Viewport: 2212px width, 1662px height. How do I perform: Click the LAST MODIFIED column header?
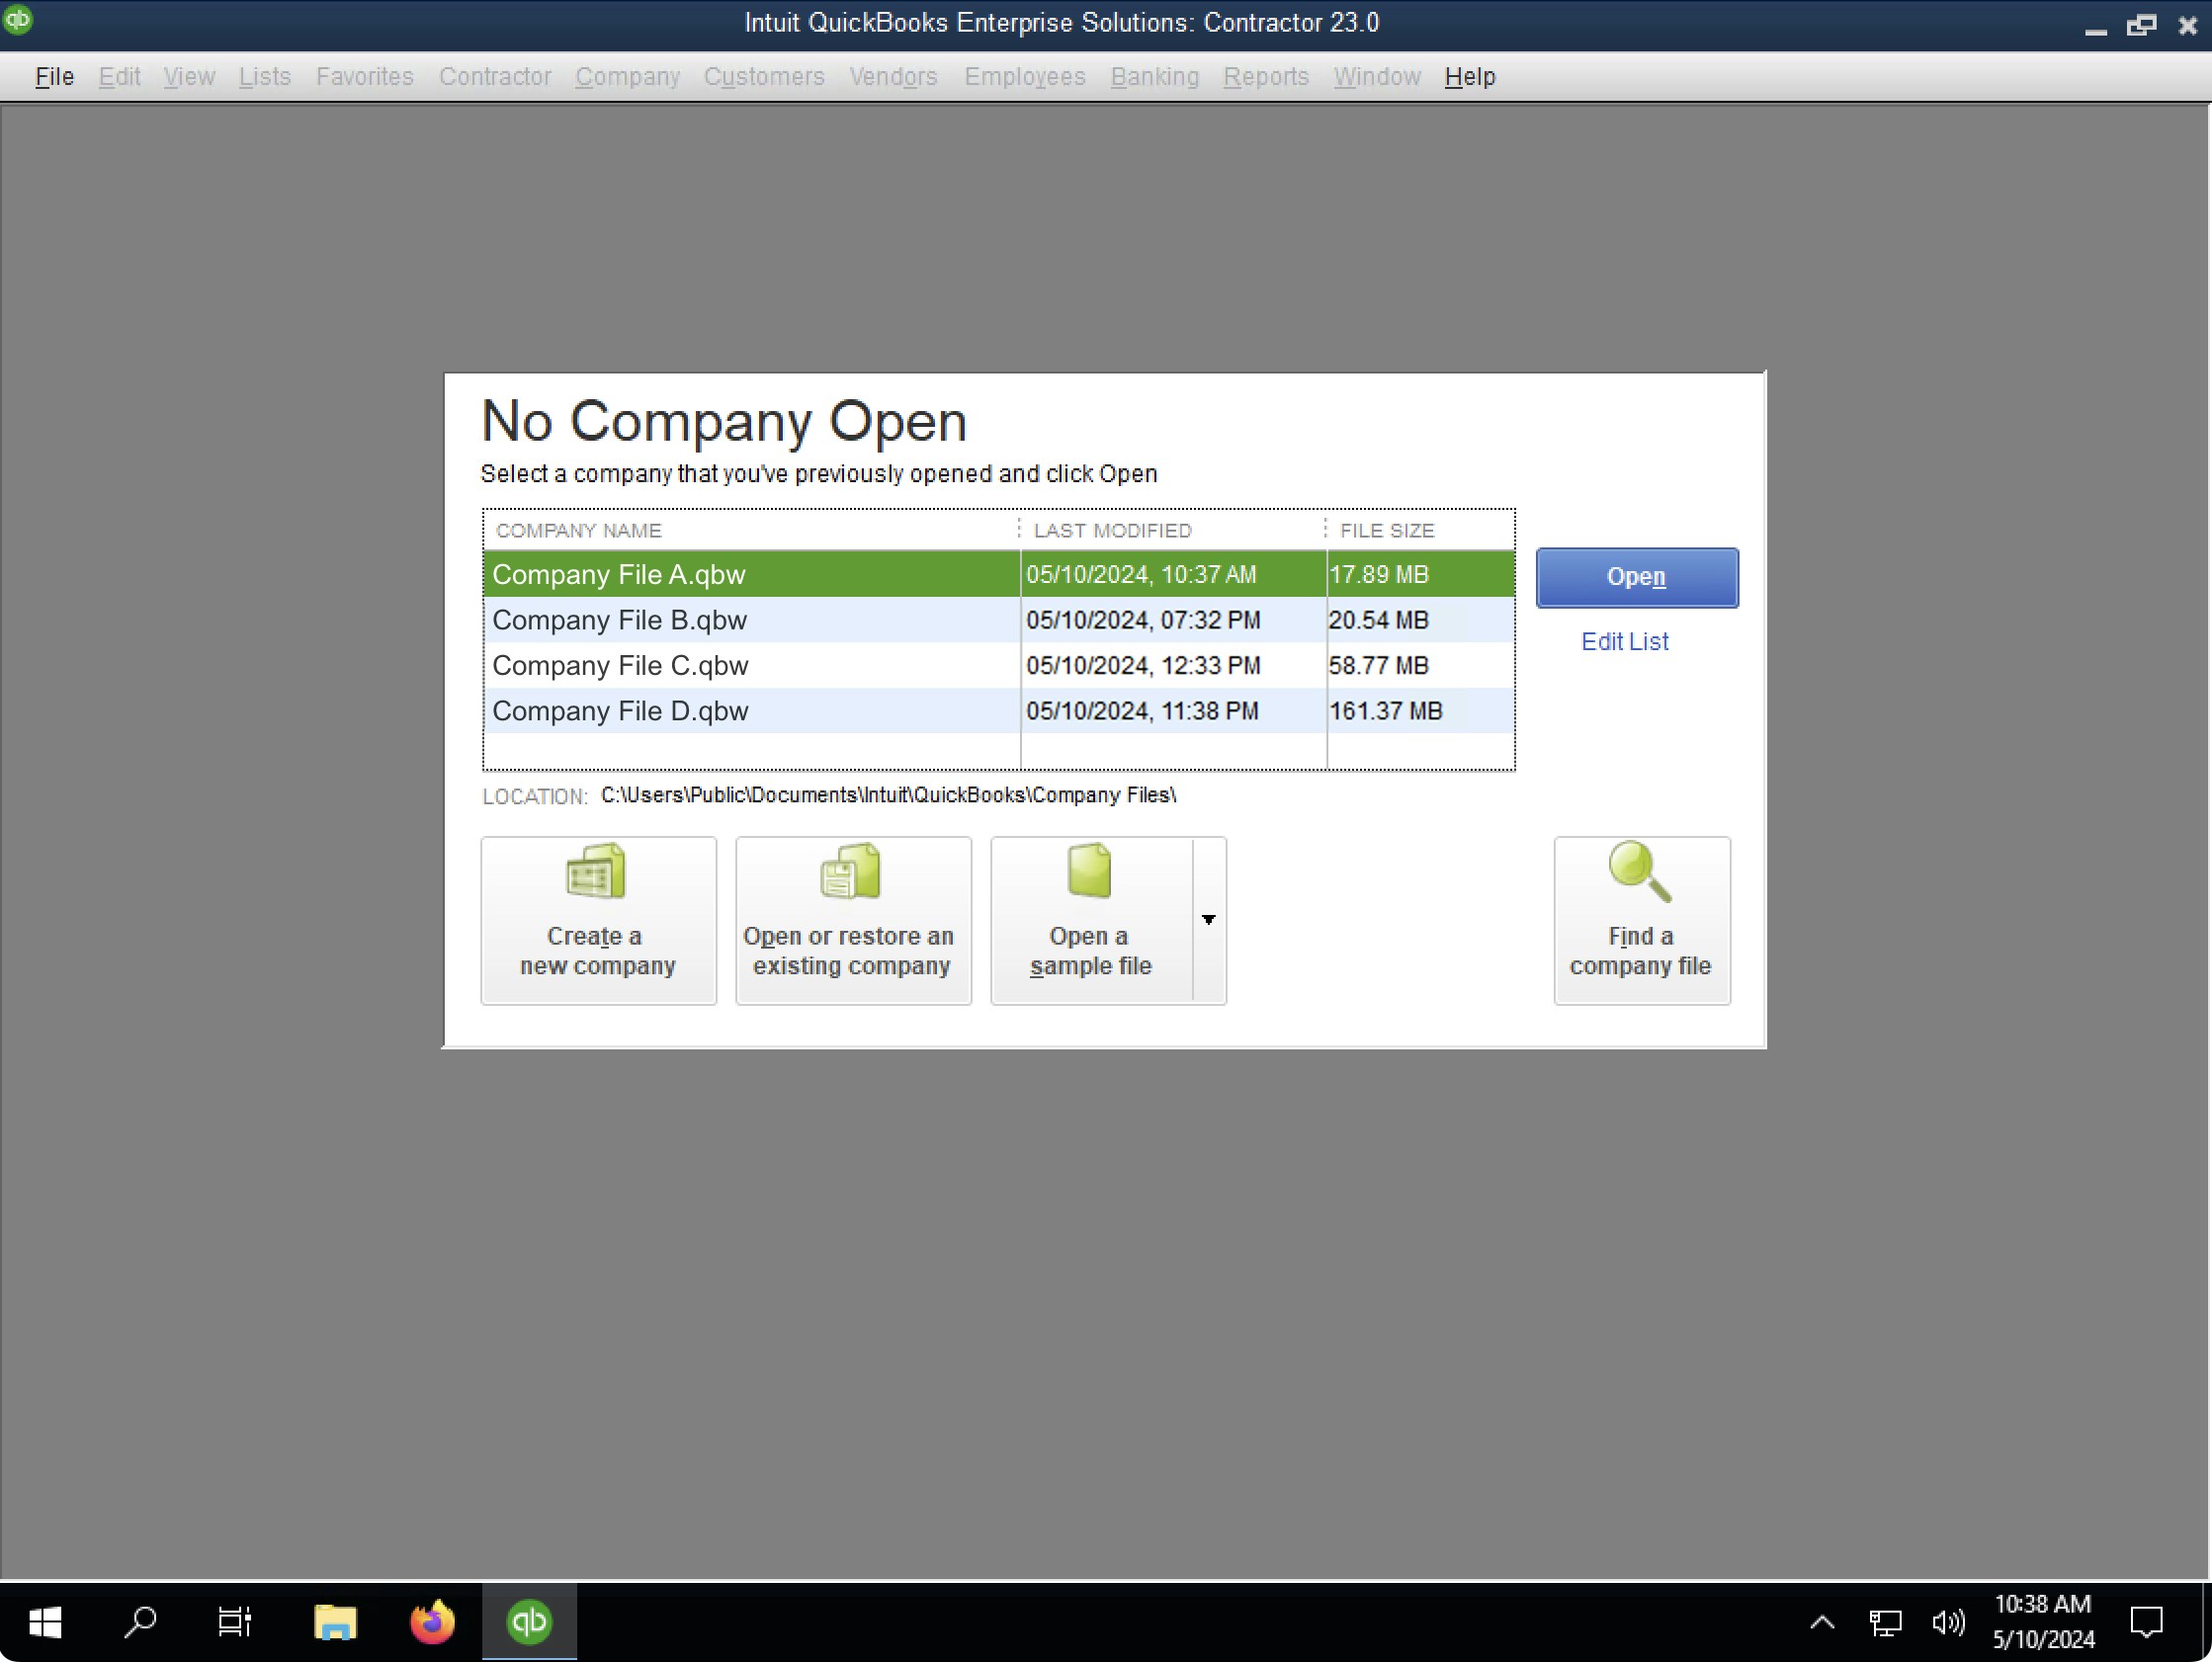pos(1173,530)
